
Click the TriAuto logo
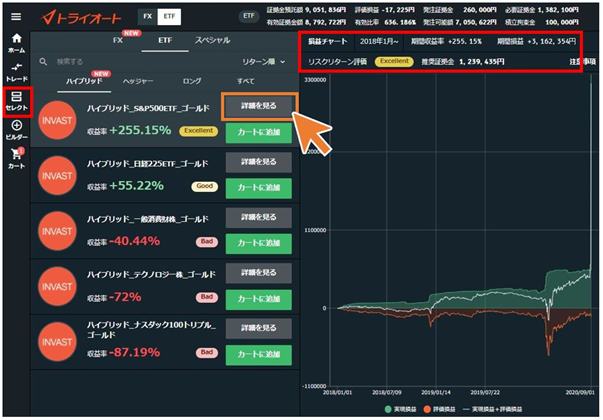coord(81,17)
